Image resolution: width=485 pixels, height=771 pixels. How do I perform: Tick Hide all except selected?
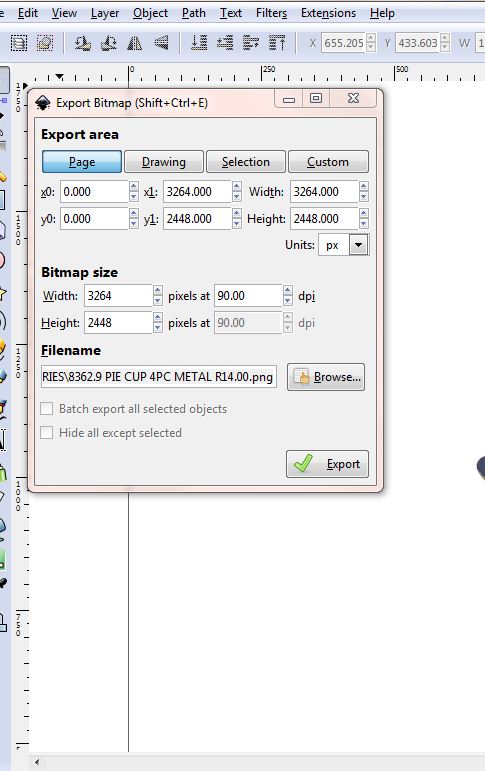coord(47,433)
